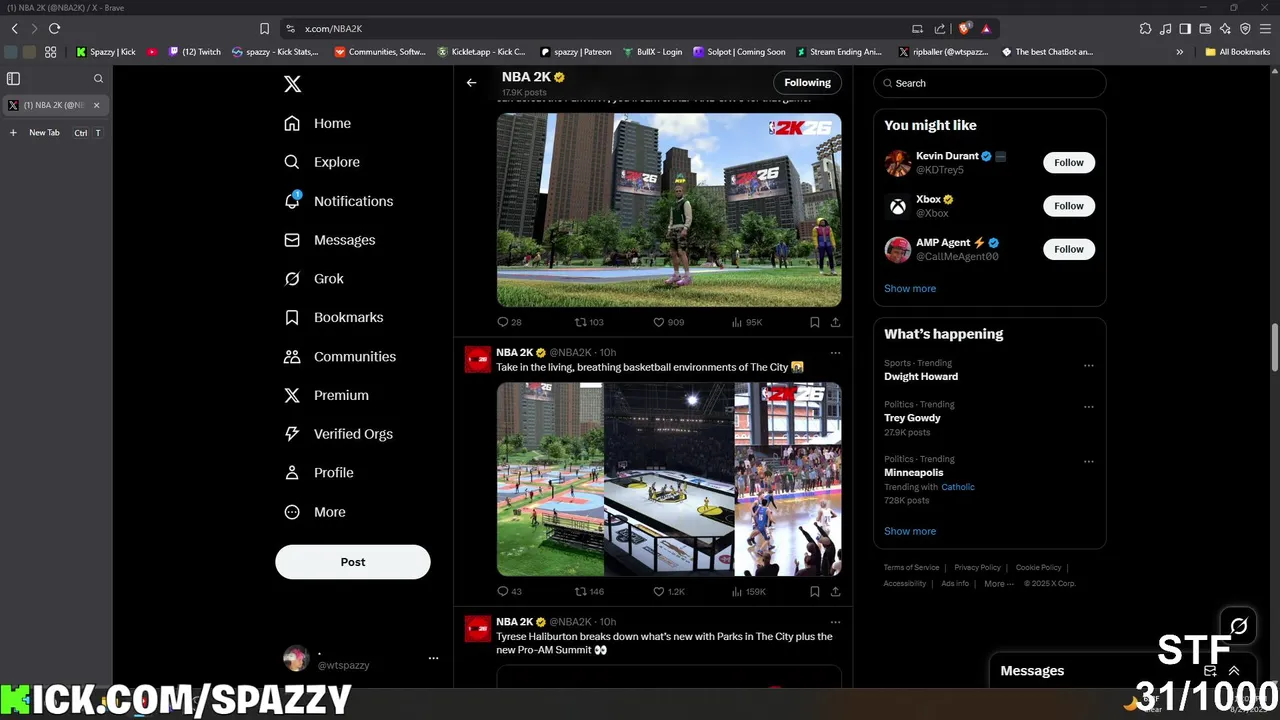This screenshot has height=720, width=1280.
Task: Expand the Messages drawer chevrons
Action: coord(1234,671)
